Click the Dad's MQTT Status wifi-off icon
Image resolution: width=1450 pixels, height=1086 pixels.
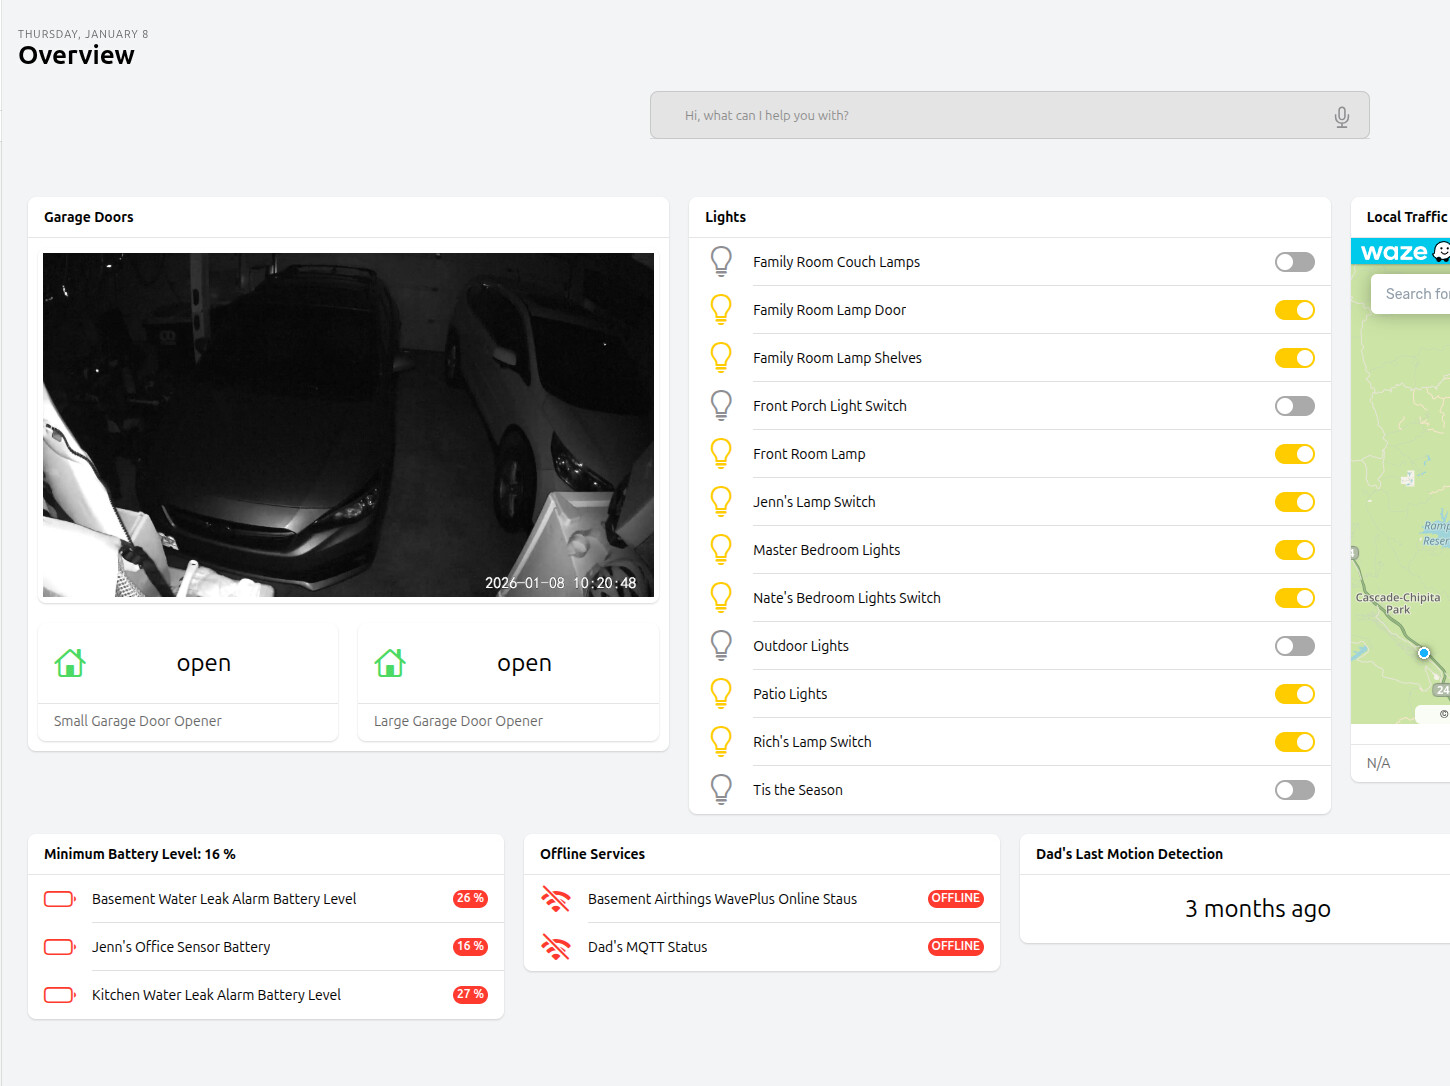pos(556,947)
